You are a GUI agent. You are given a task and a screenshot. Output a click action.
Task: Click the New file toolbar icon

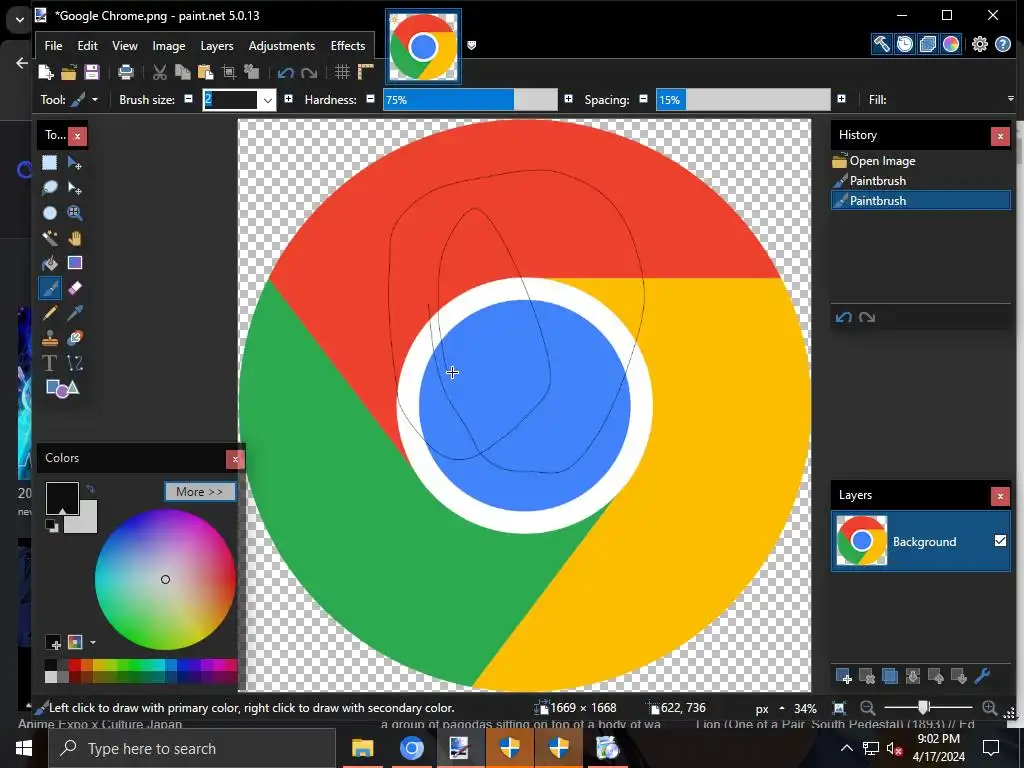point(46,72)
